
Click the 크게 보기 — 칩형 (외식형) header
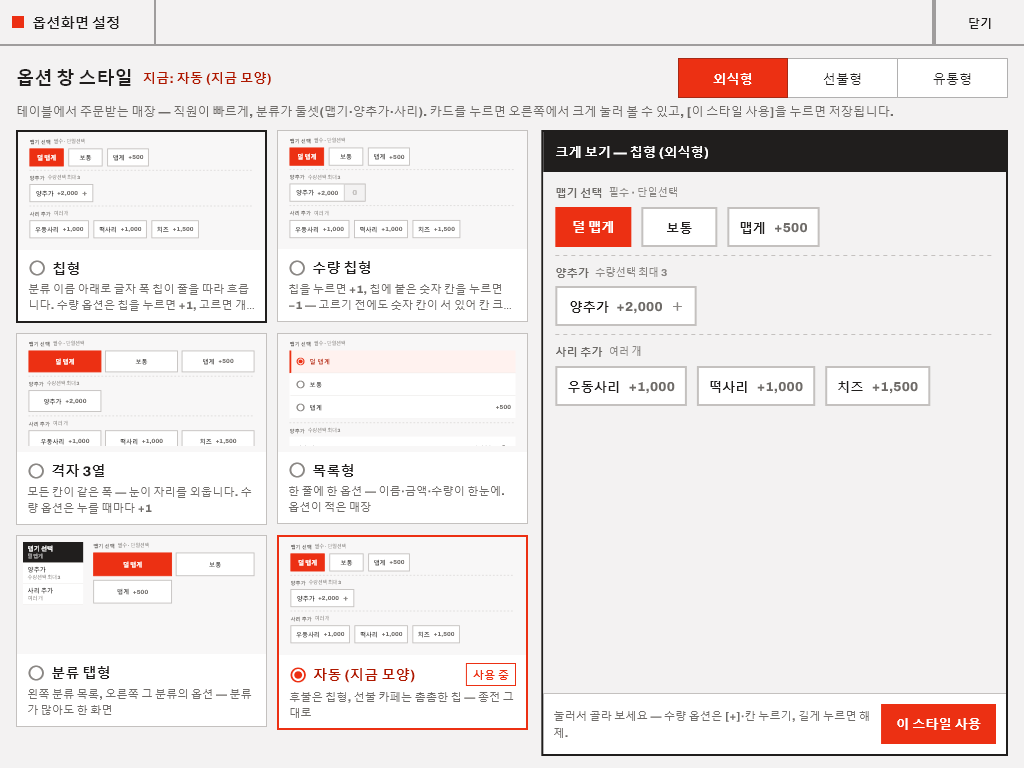coord(775,152)
